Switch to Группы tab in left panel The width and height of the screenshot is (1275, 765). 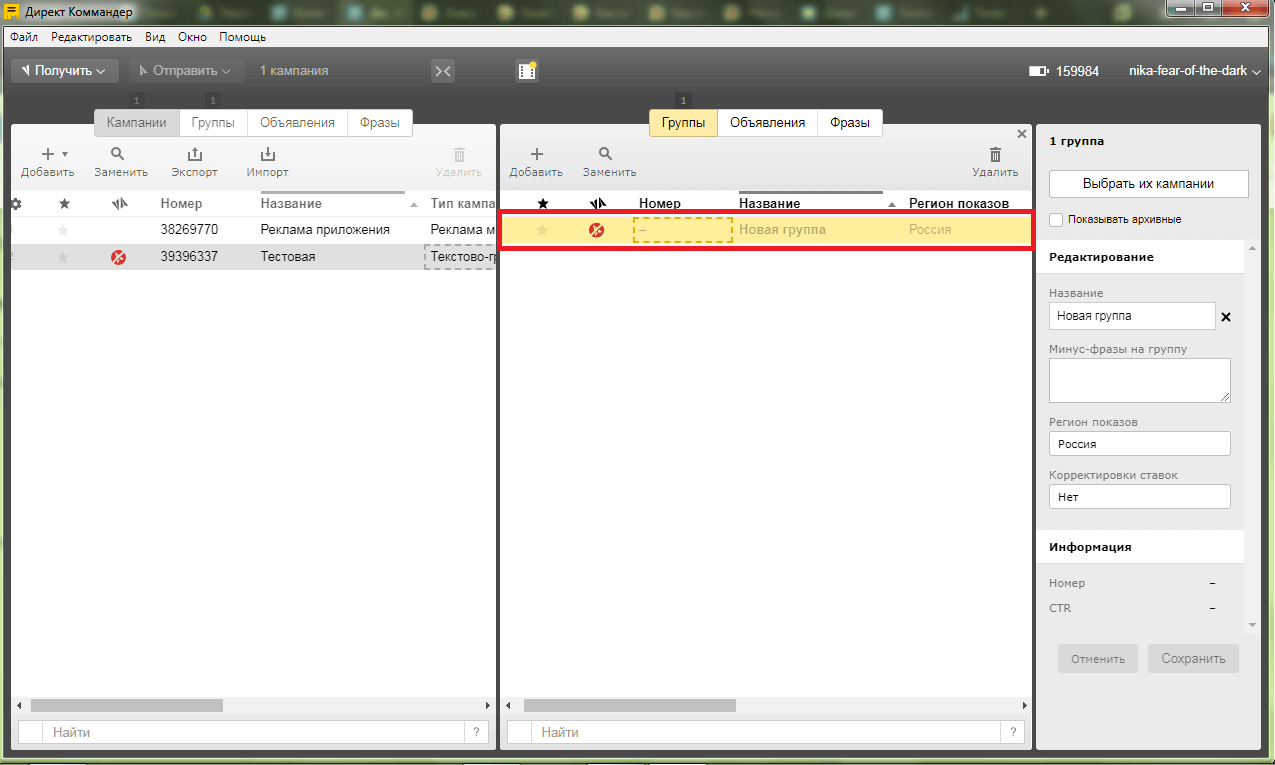click(x=213, y=123)
